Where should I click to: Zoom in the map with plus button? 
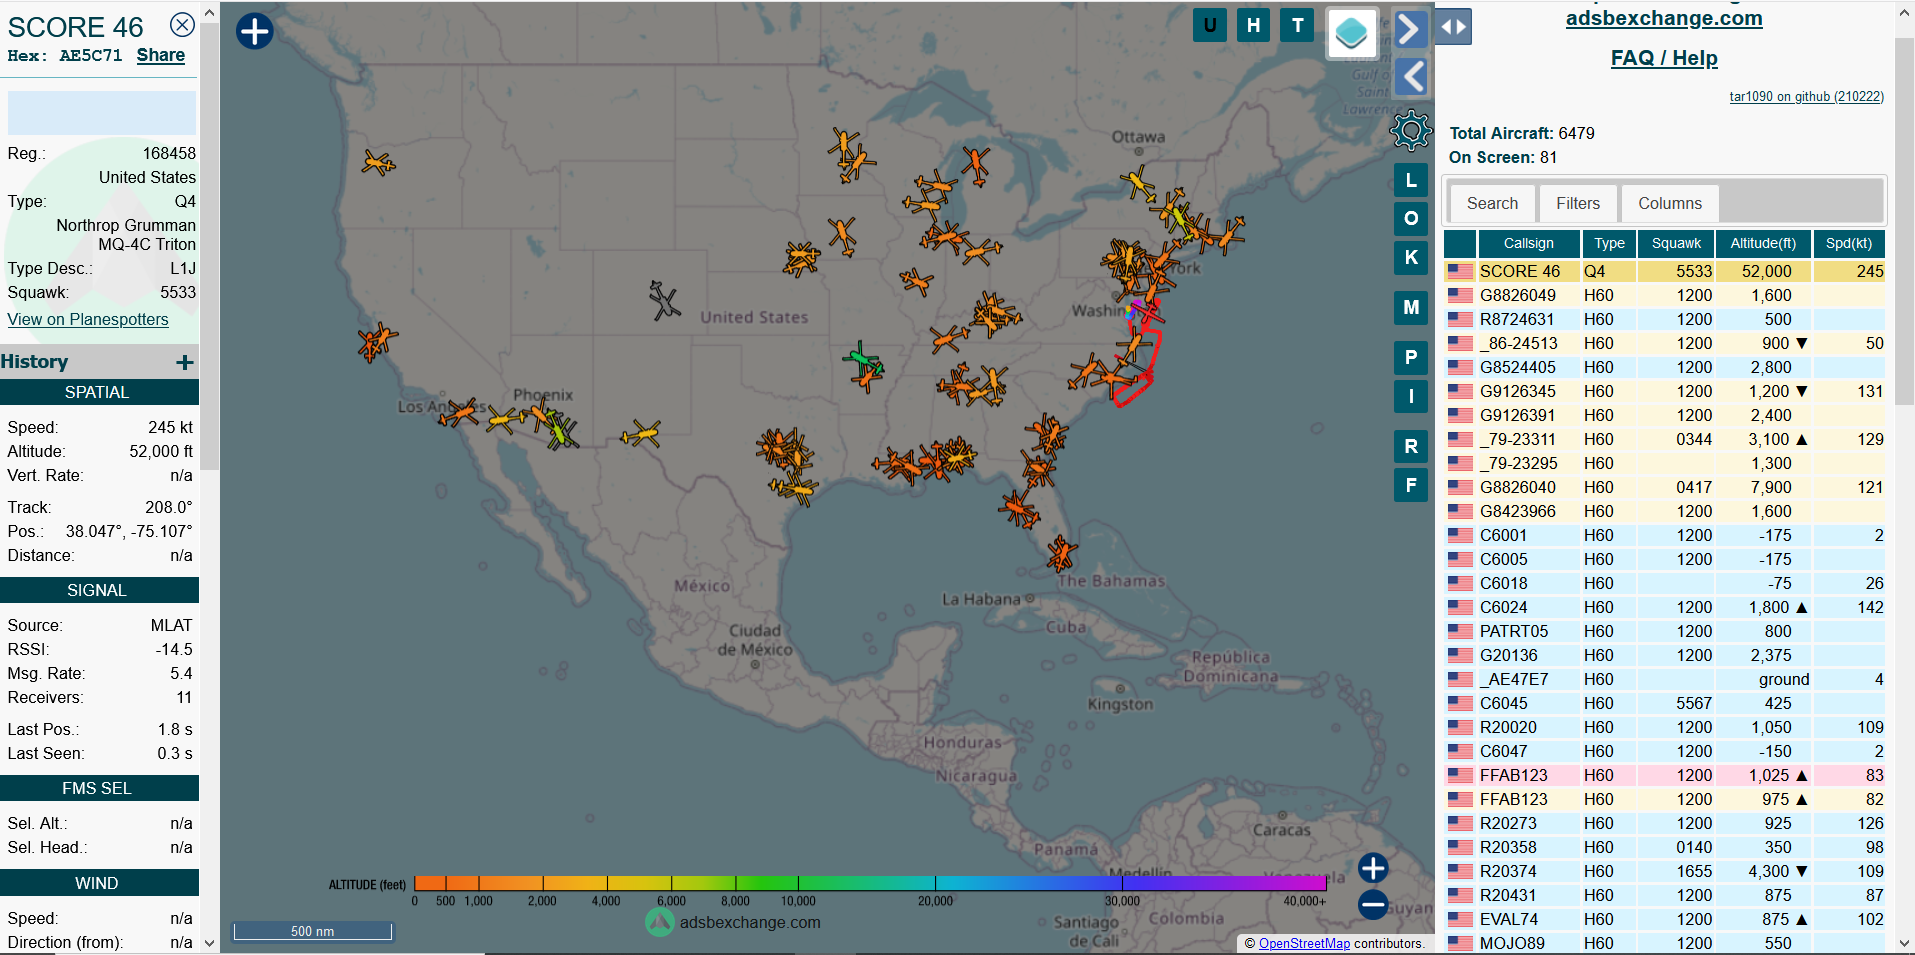tap(1373, 868)
